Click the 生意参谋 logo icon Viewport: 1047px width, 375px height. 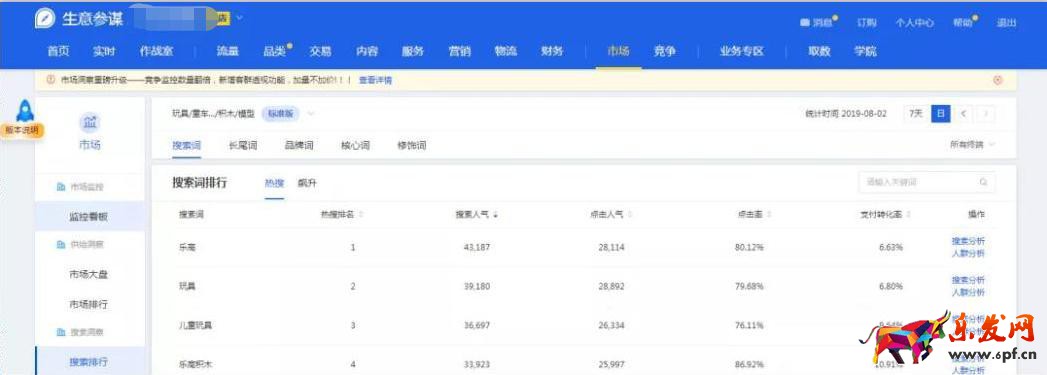[x=45, y=19]
